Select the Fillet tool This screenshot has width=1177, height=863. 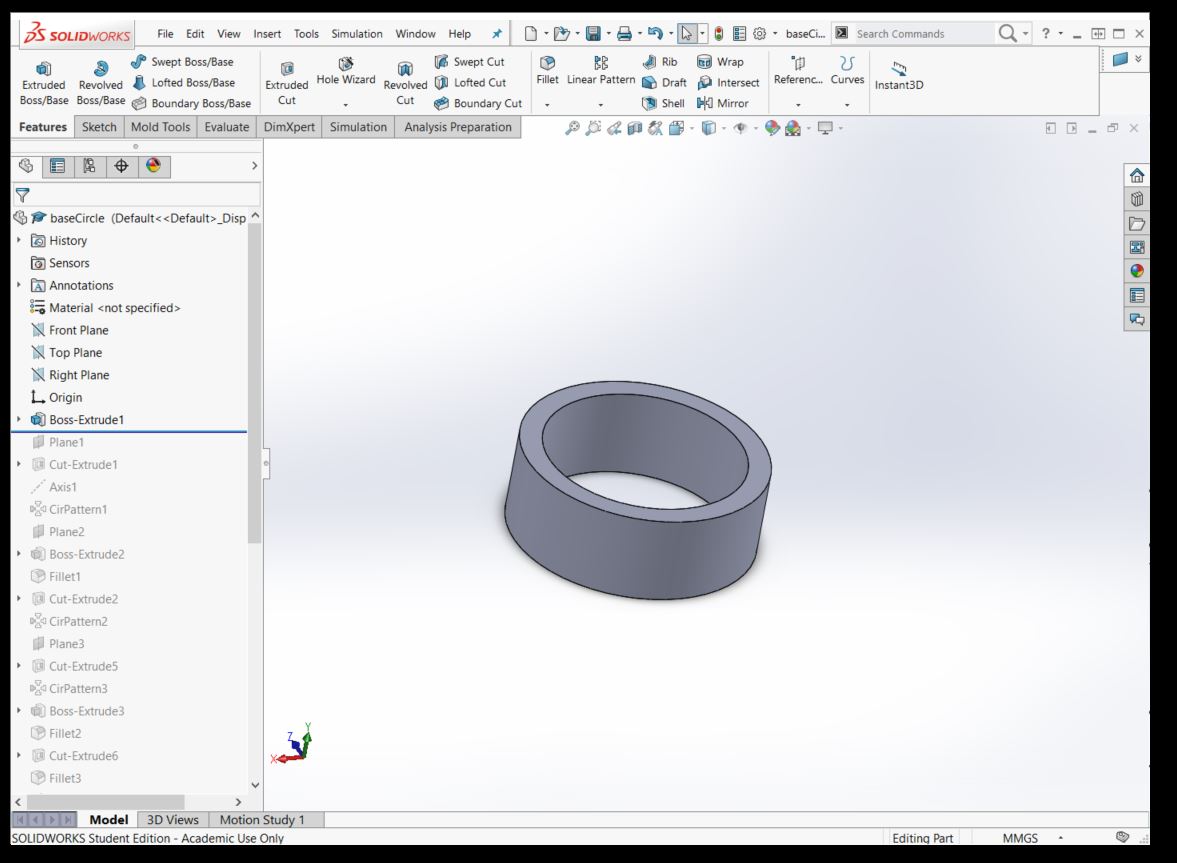(x=547, y=70)
